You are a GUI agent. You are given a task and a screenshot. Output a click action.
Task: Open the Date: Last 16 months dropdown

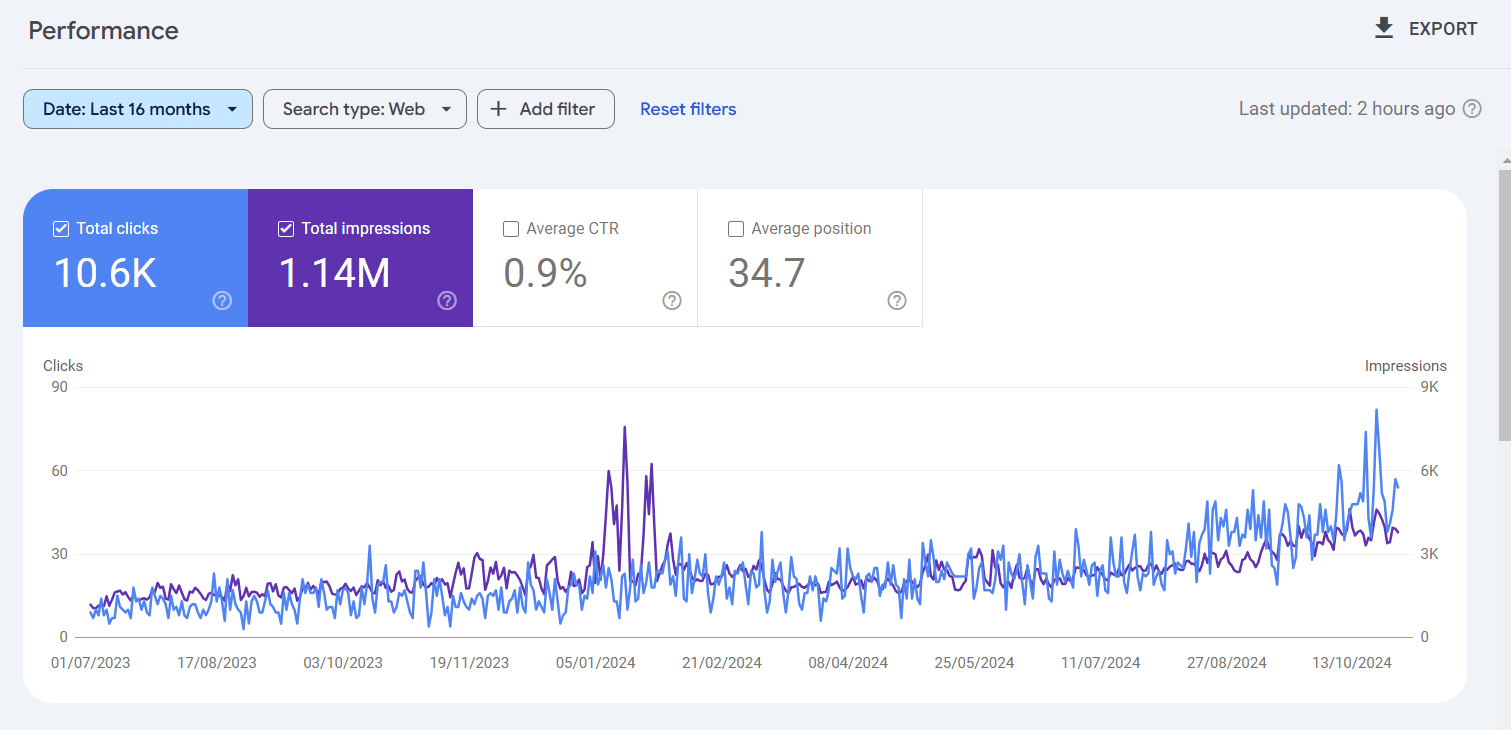coord(137,109)
